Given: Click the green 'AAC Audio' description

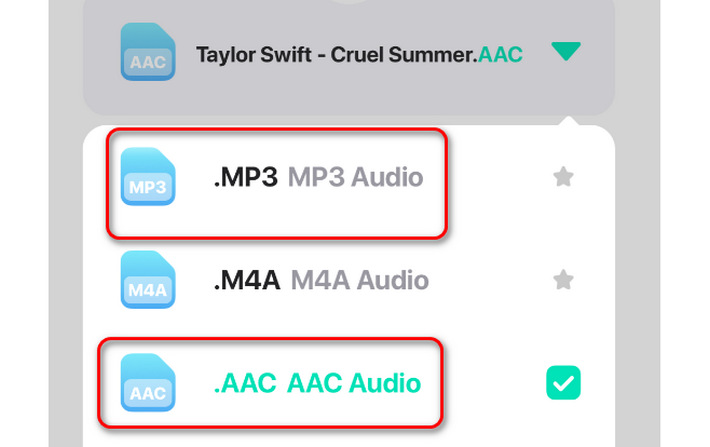Looking at the screenshot, I should [354, 383].
